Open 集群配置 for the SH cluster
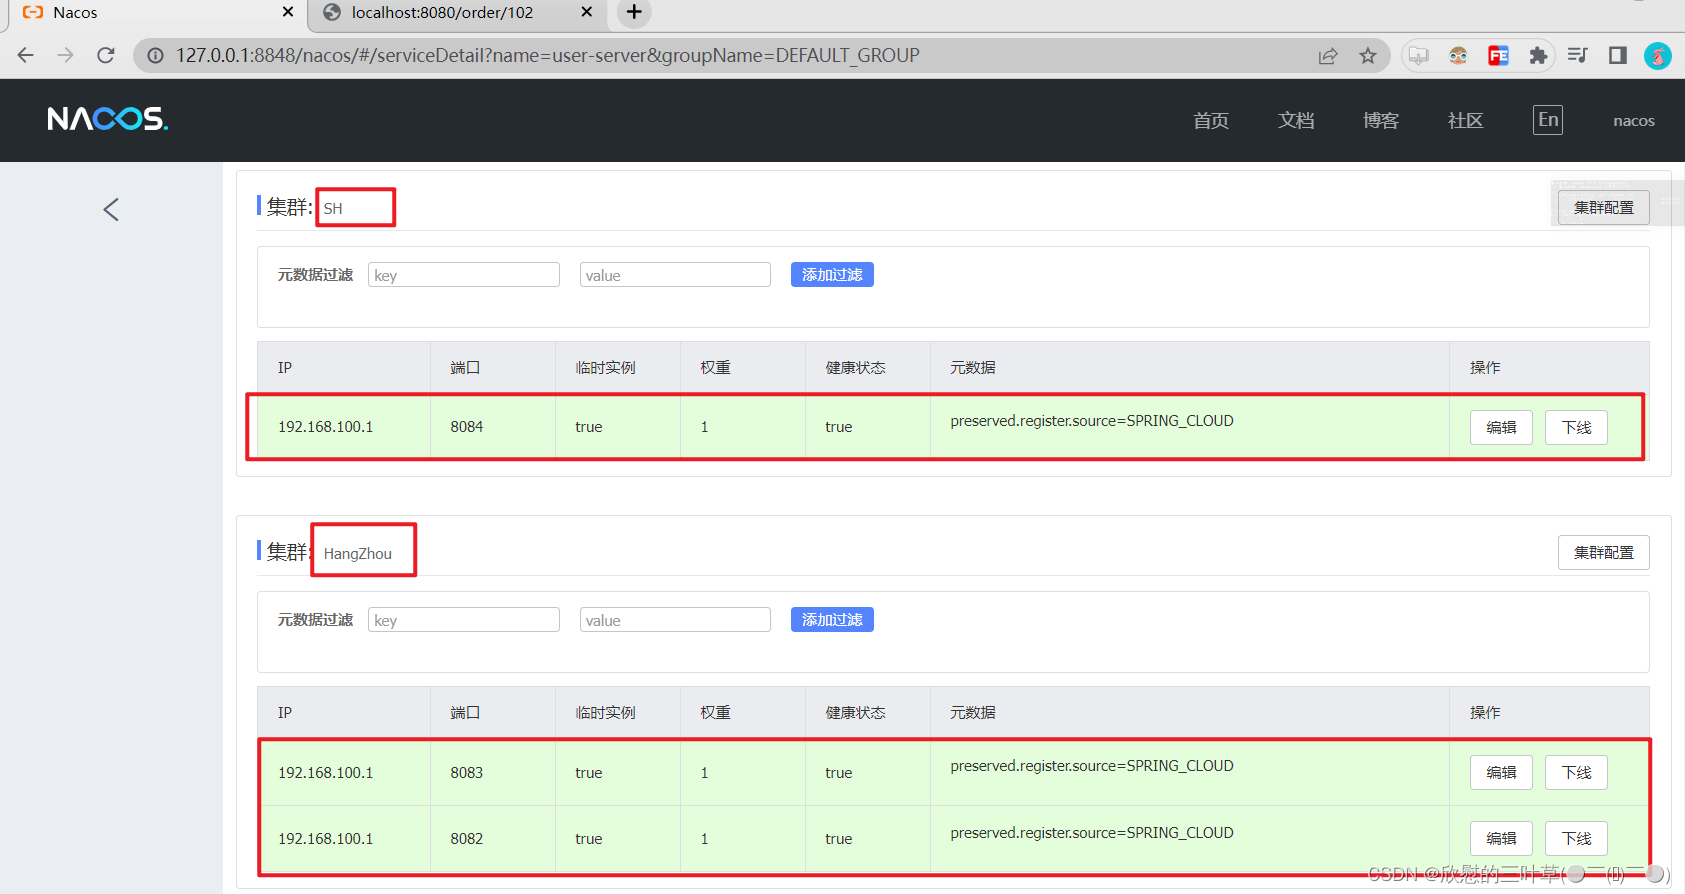Image resolution: width=1685 pixels, height=894 pixels. coord(1604,208)
